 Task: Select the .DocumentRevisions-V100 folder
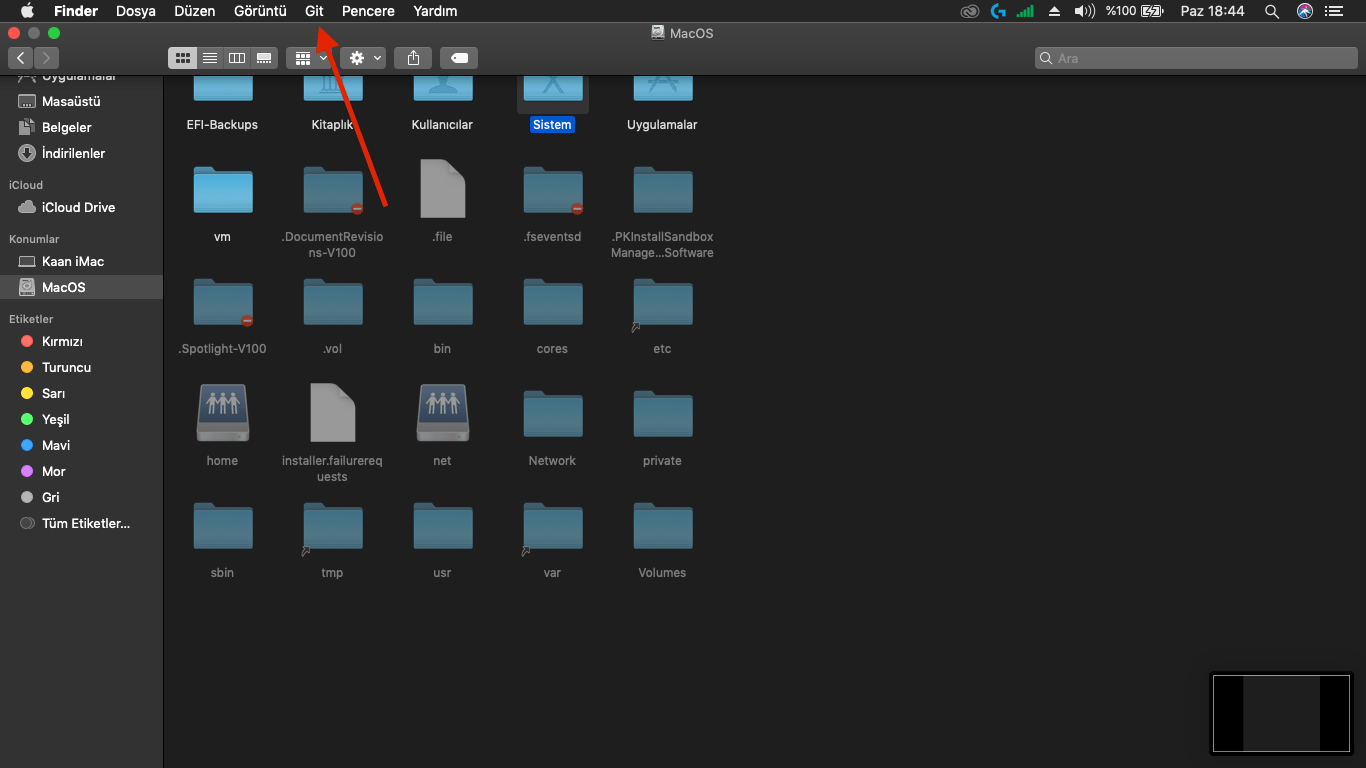332,208
